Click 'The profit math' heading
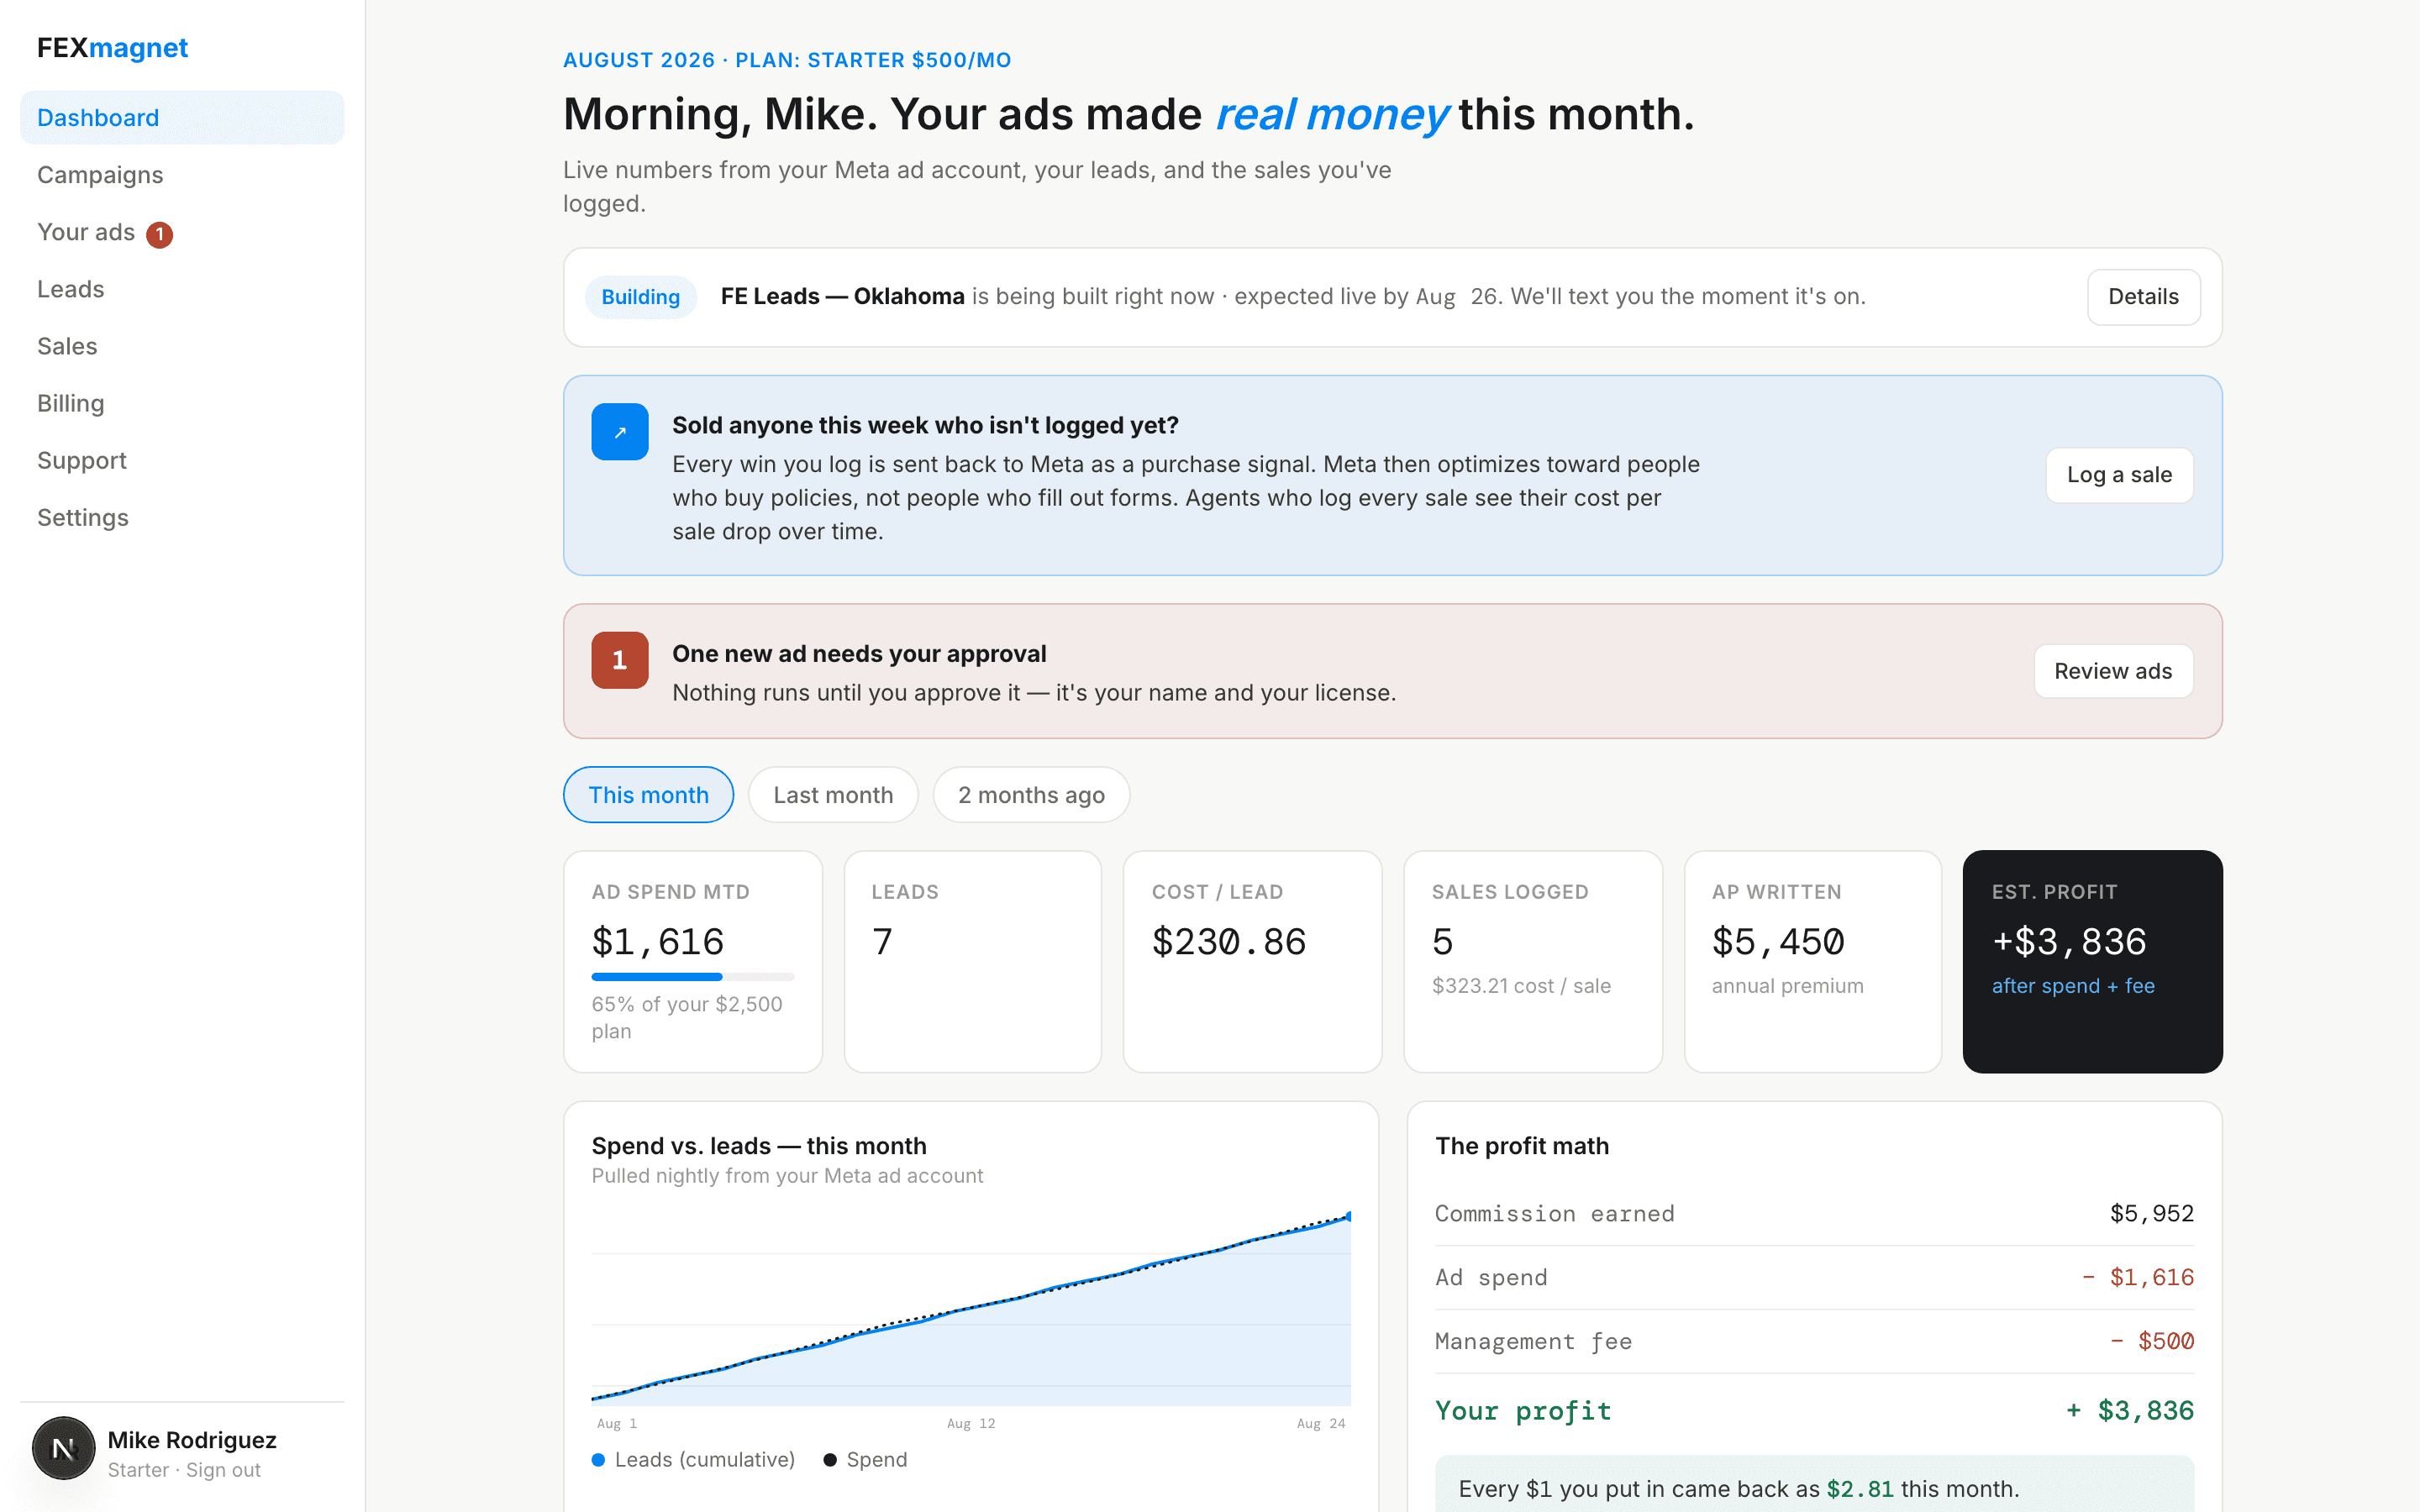The height and width of the screenshot is (1512, 2420). 1521,1146
